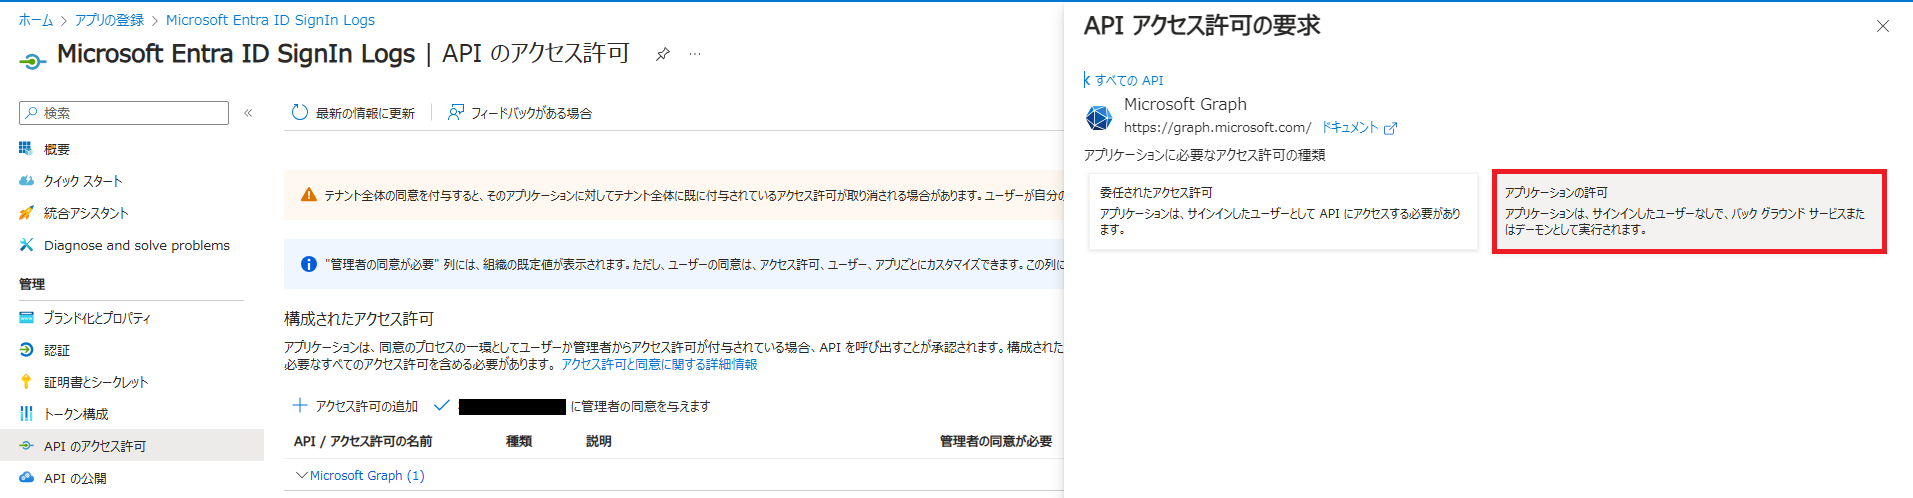
Task: Click the 証明書とシークレット key icon
Action: click(26, 382)
